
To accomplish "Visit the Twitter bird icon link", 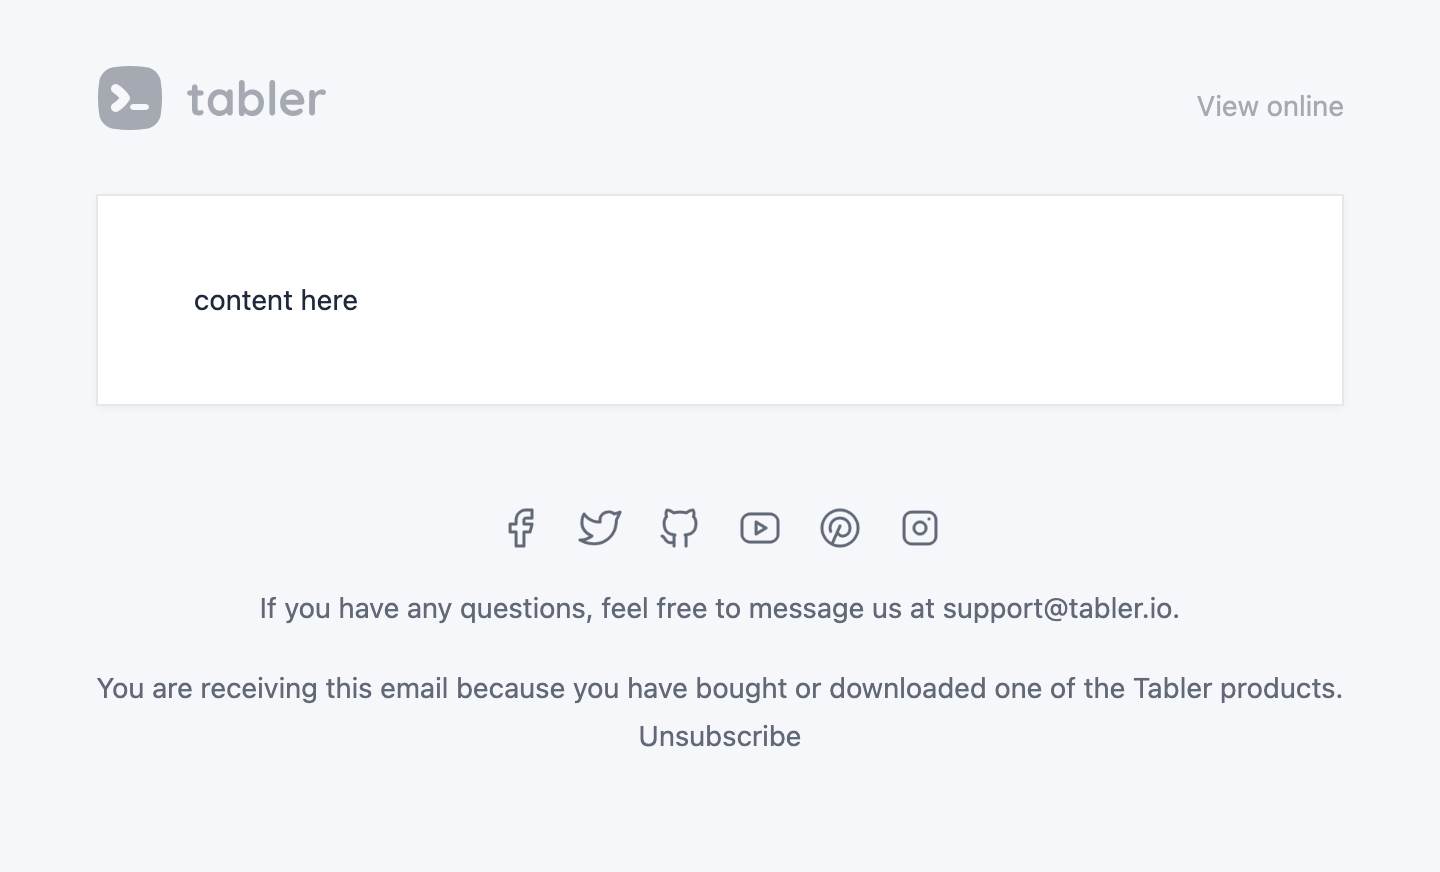I will coord(600,528).
